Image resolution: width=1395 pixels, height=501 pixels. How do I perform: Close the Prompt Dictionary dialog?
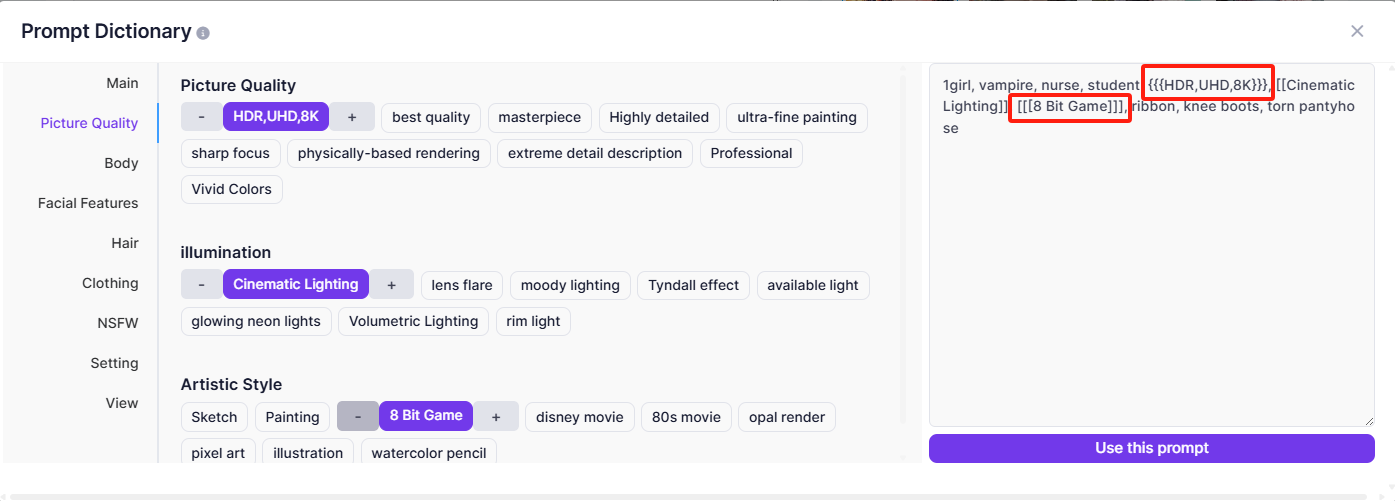point(1356,31)
